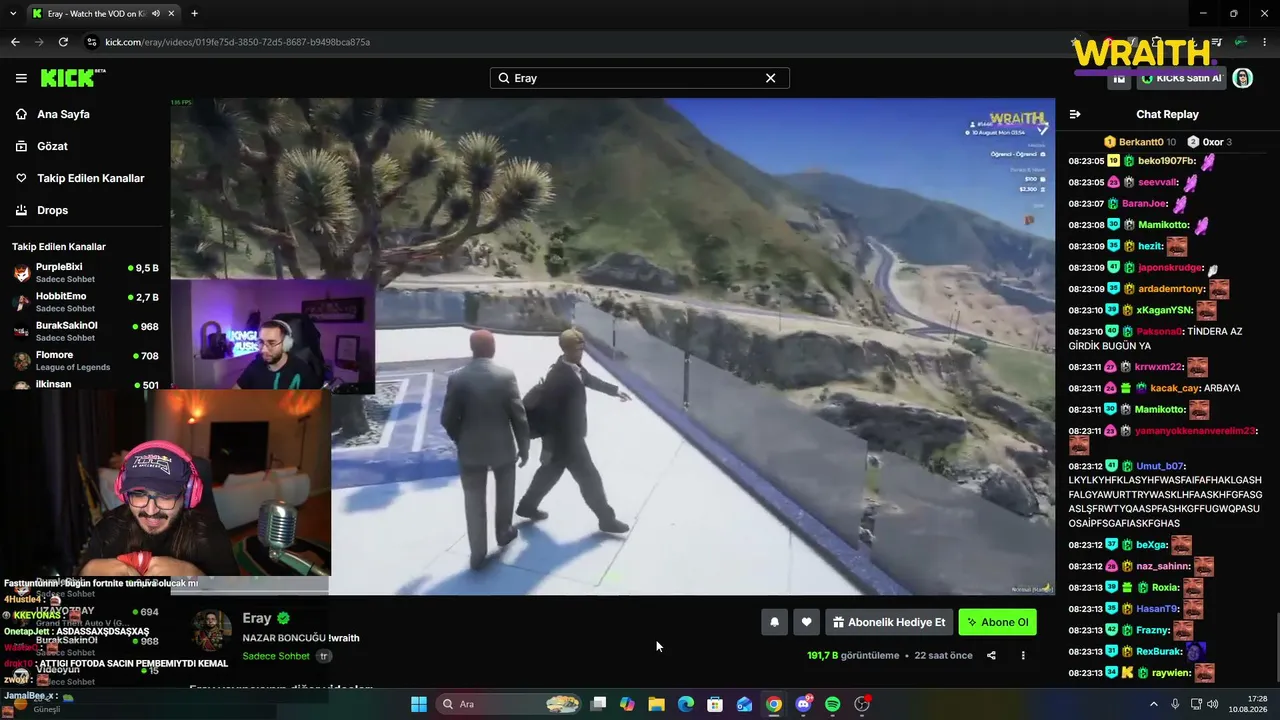Open Copilot from the taskbar
1280x720 pixels.
(x=627, y=704)
